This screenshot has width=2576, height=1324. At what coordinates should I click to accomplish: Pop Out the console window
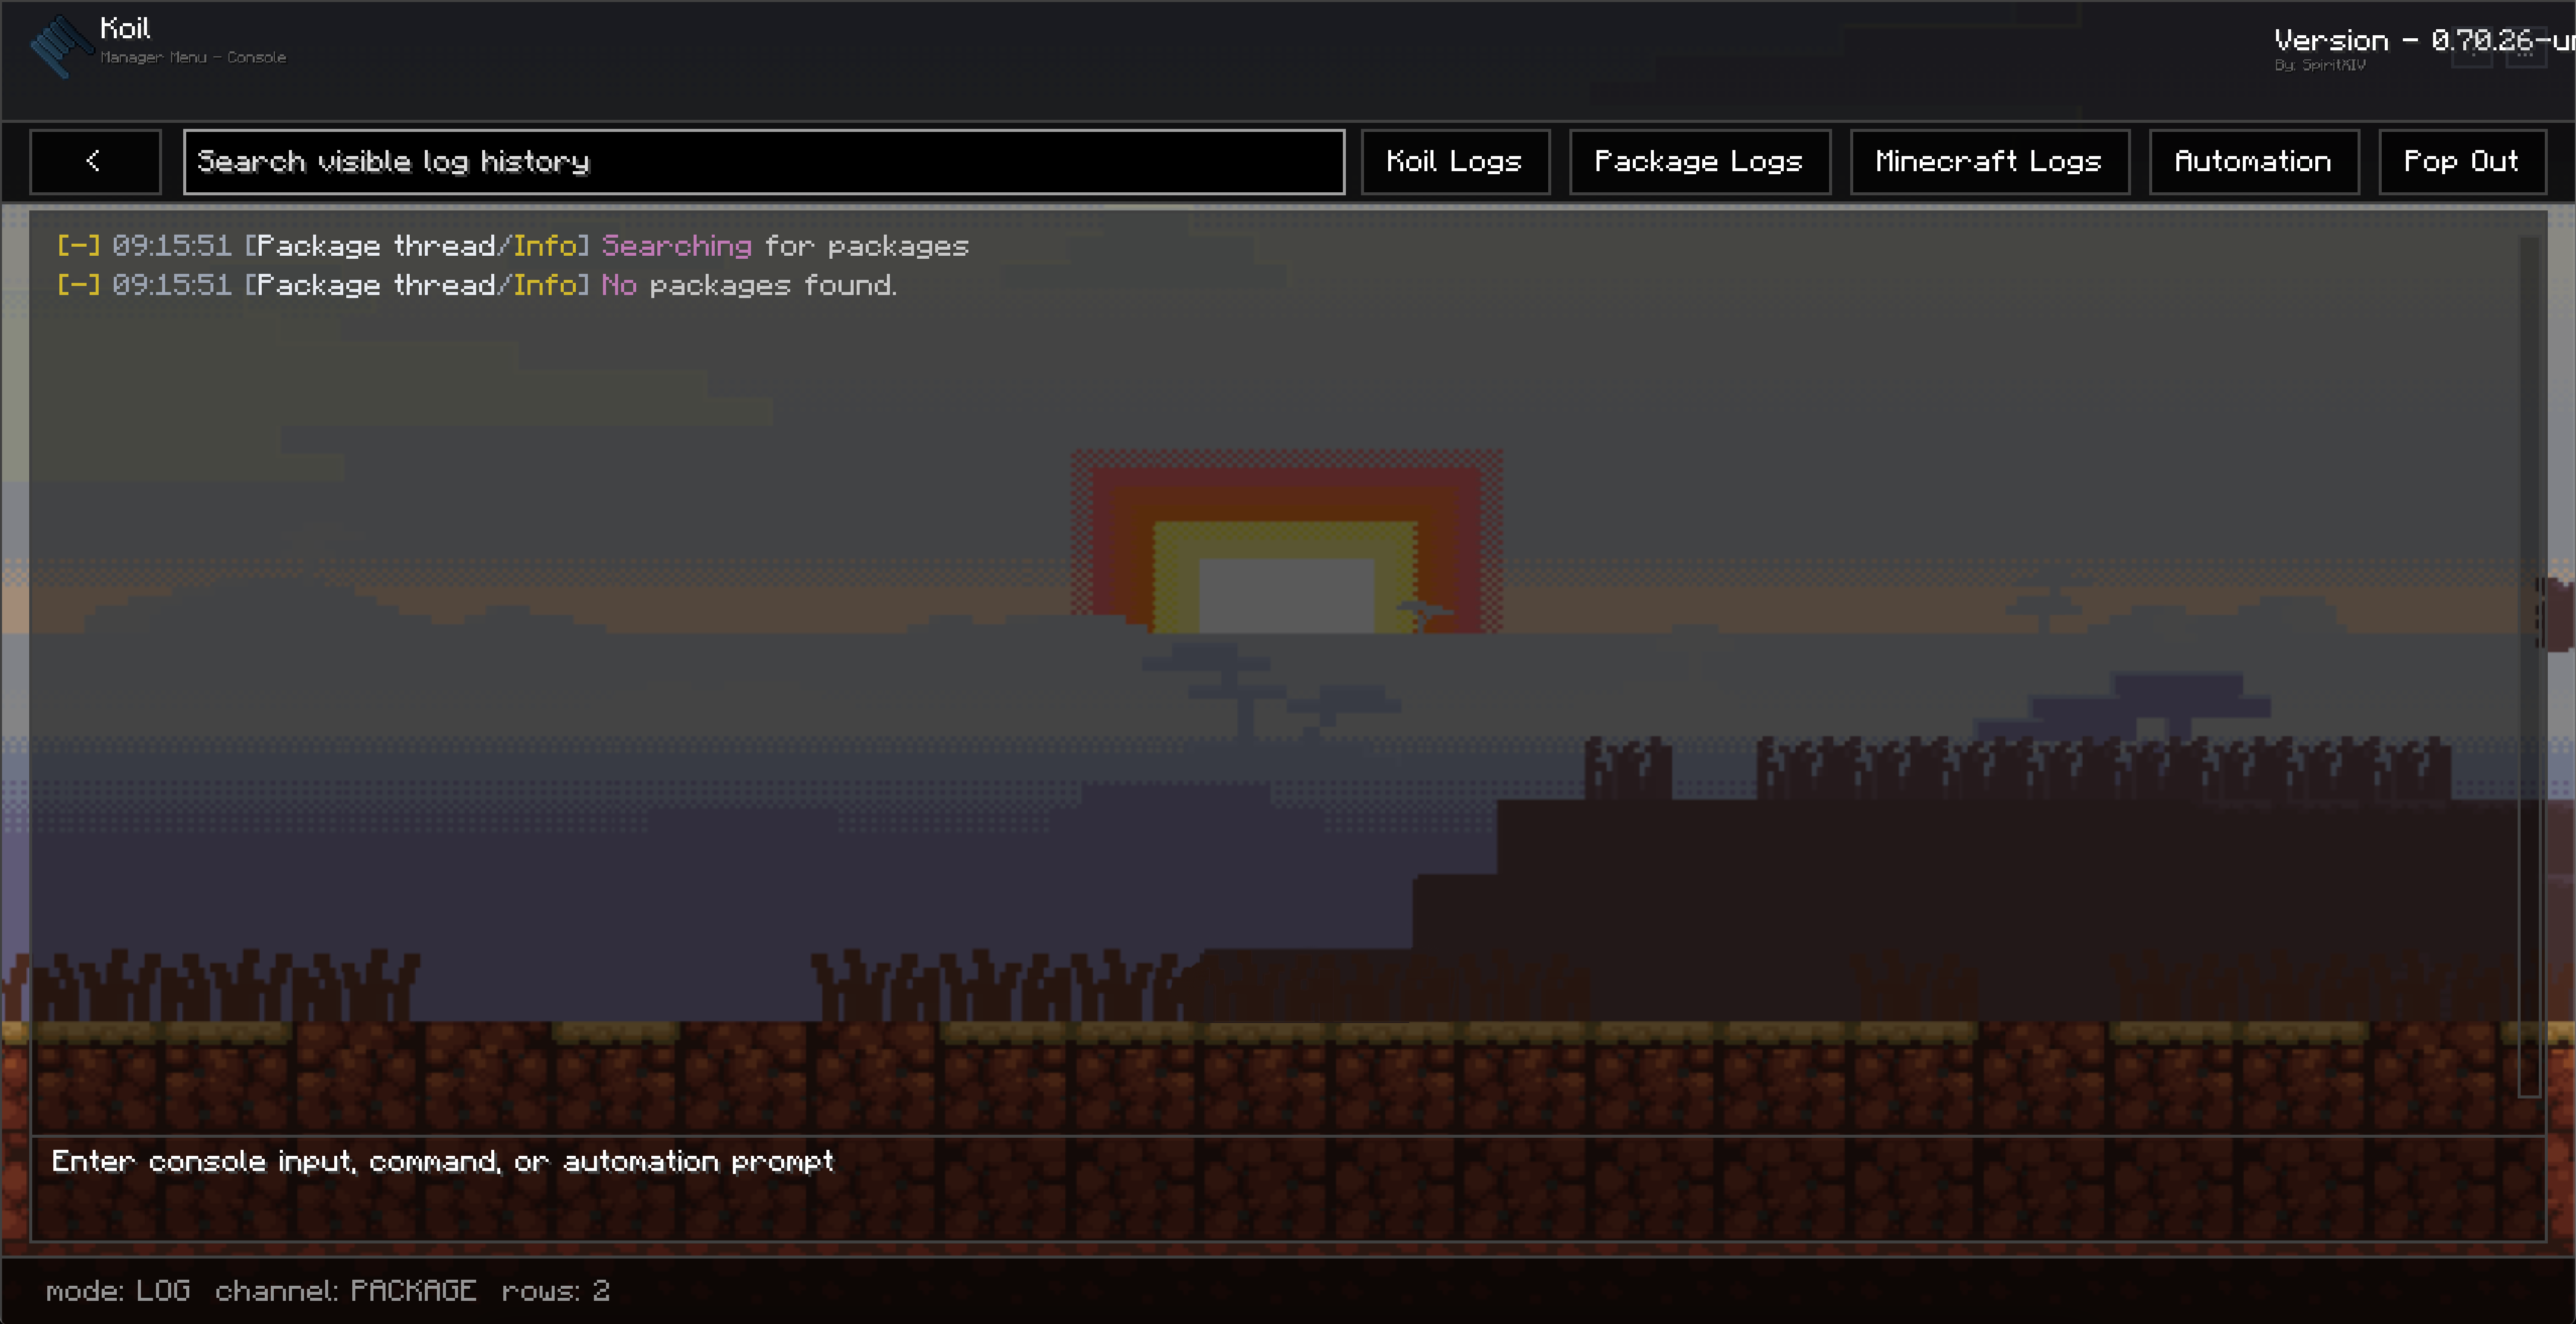(2462, 161)
